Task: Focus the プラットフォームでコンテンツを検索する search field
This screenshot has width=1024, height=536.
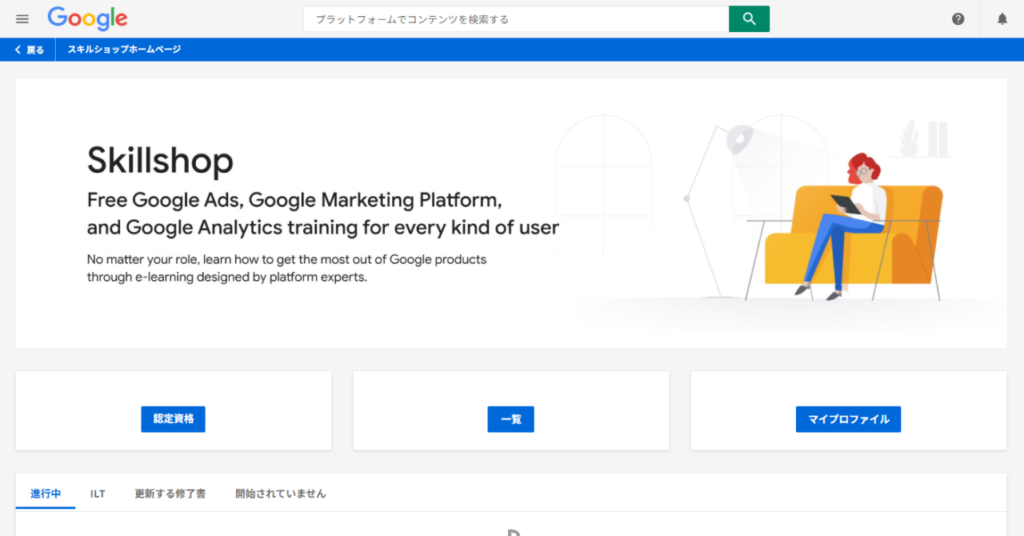Action: [516, 19]
